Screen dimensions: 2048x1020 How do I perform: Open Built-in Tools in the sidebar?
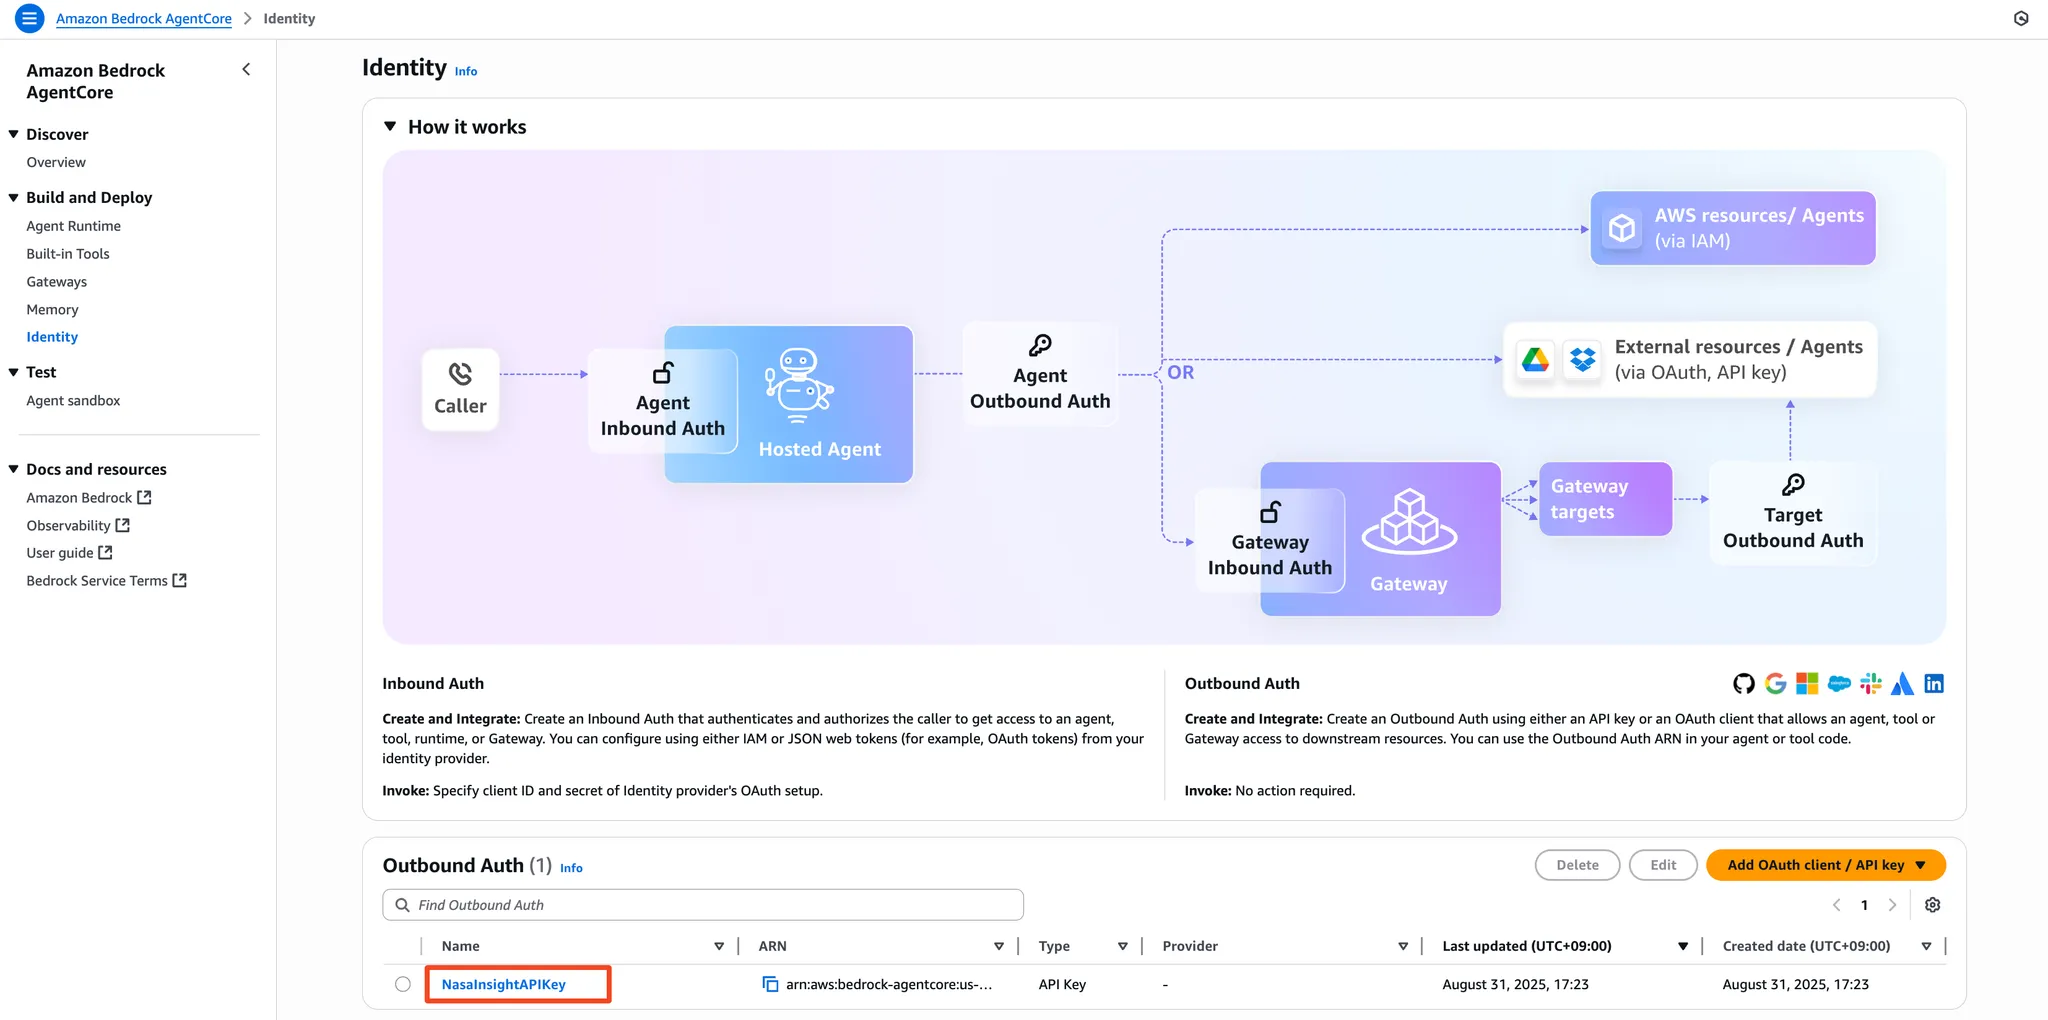tap(68, 254)
